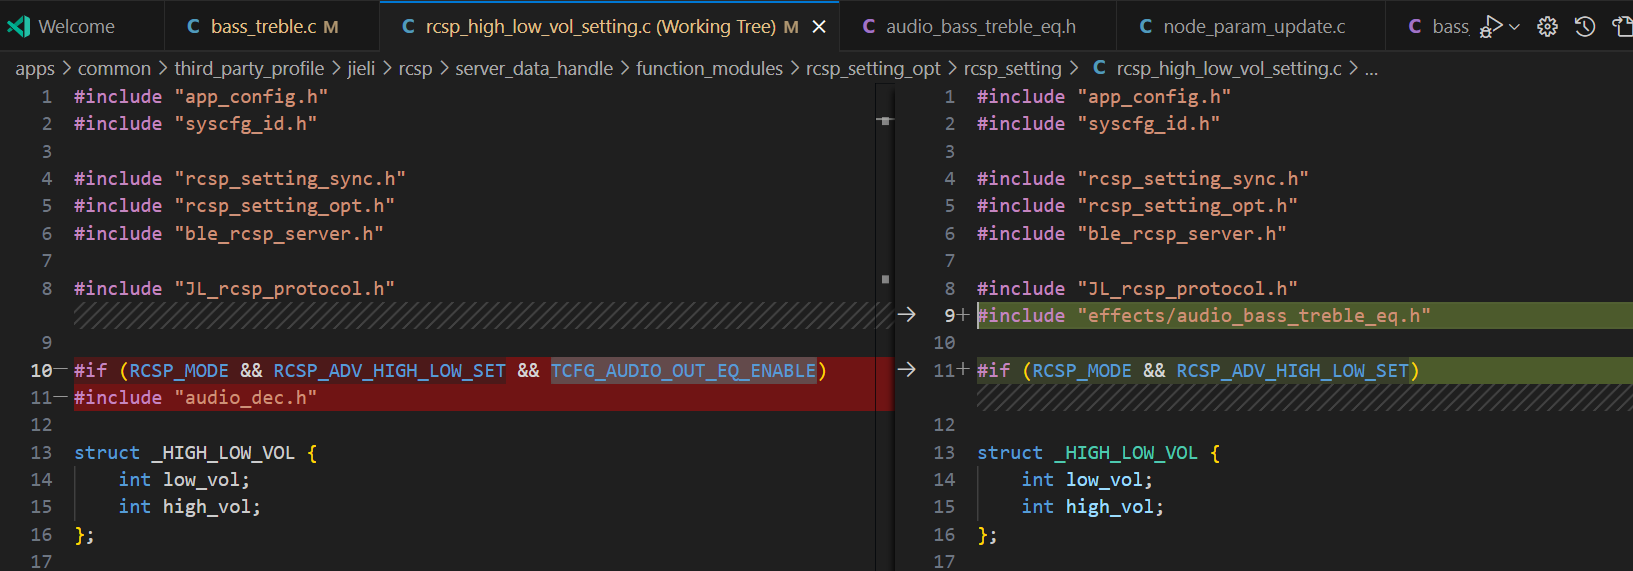Close the rcsp_high_low_vol_setting.c Working Tree tab
This screenshot has width=1633, height=571.
[819, 27]
